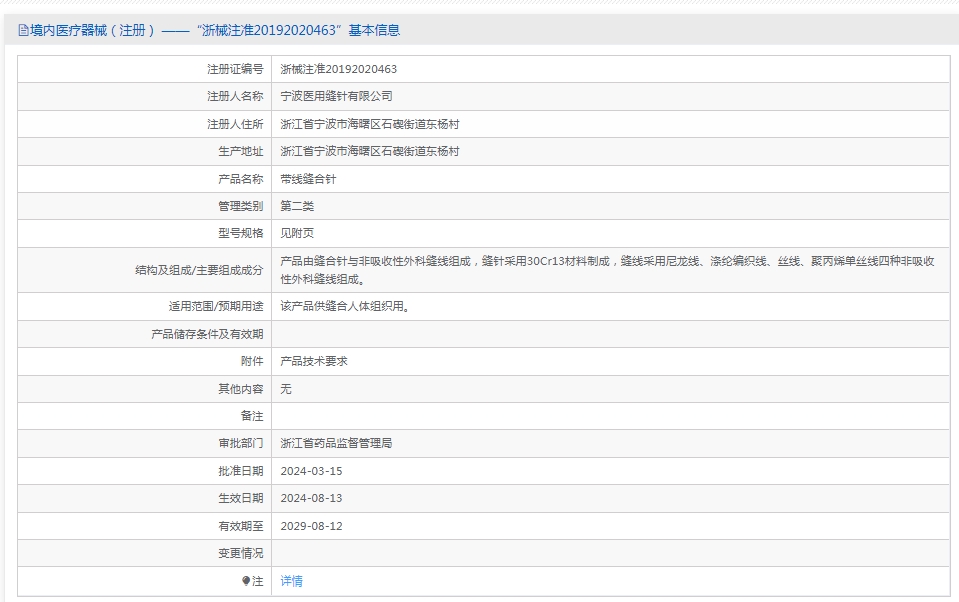Click the 其他内容 row label
Screen dimensions: 959x602
point(240,389)
